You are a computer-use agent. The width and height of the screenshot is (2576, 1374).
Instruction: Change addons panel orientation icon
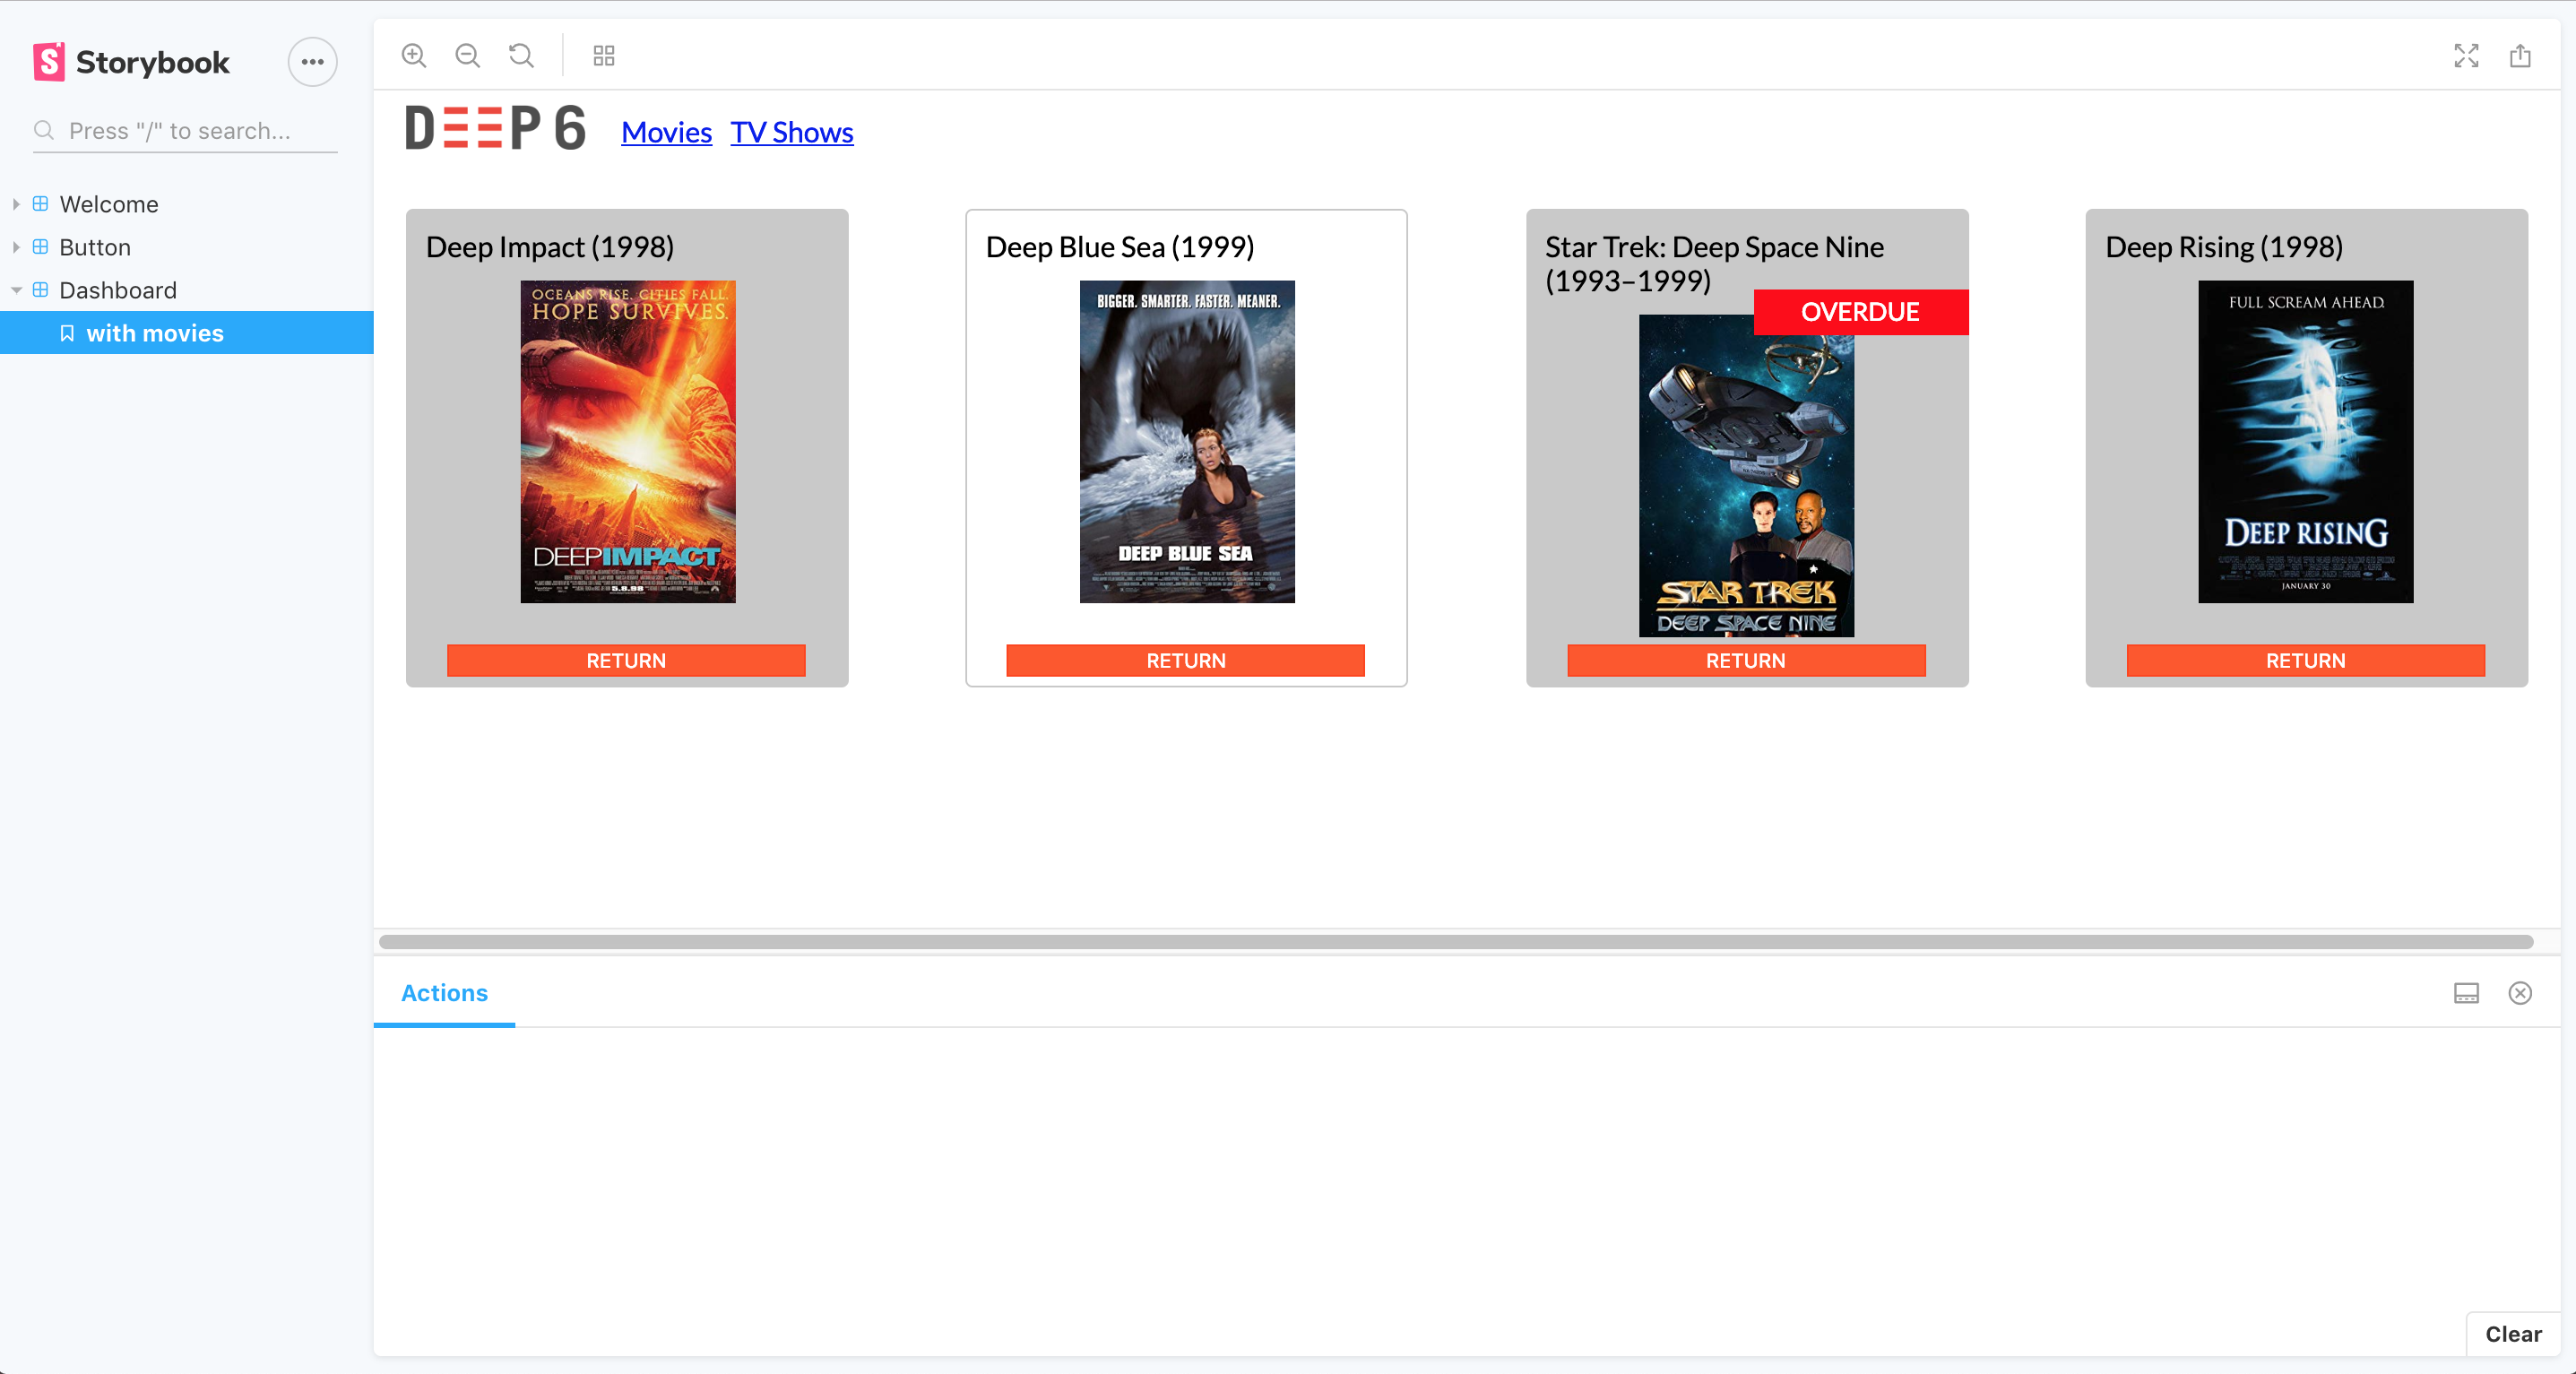(x=2466, y=993)
